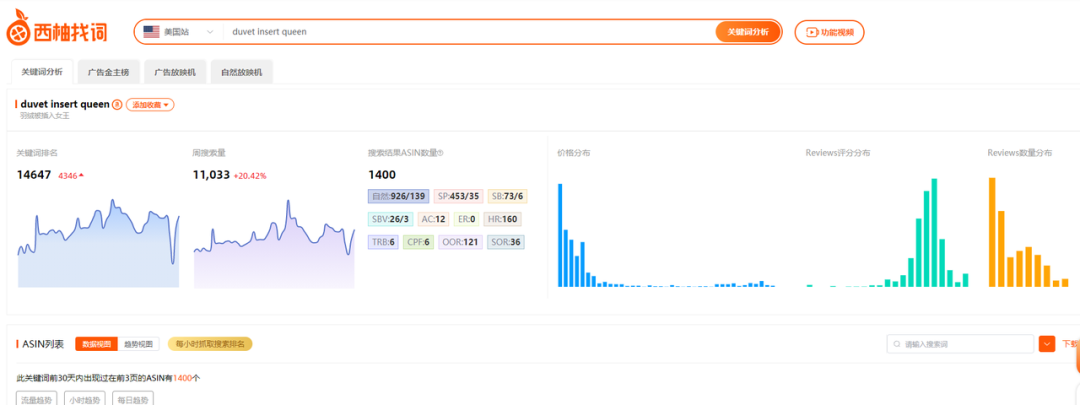Image resolution: width=1080 pixels, height=405 pixels.
Task: Click the US flag icon
Action: tap(151, 32)
